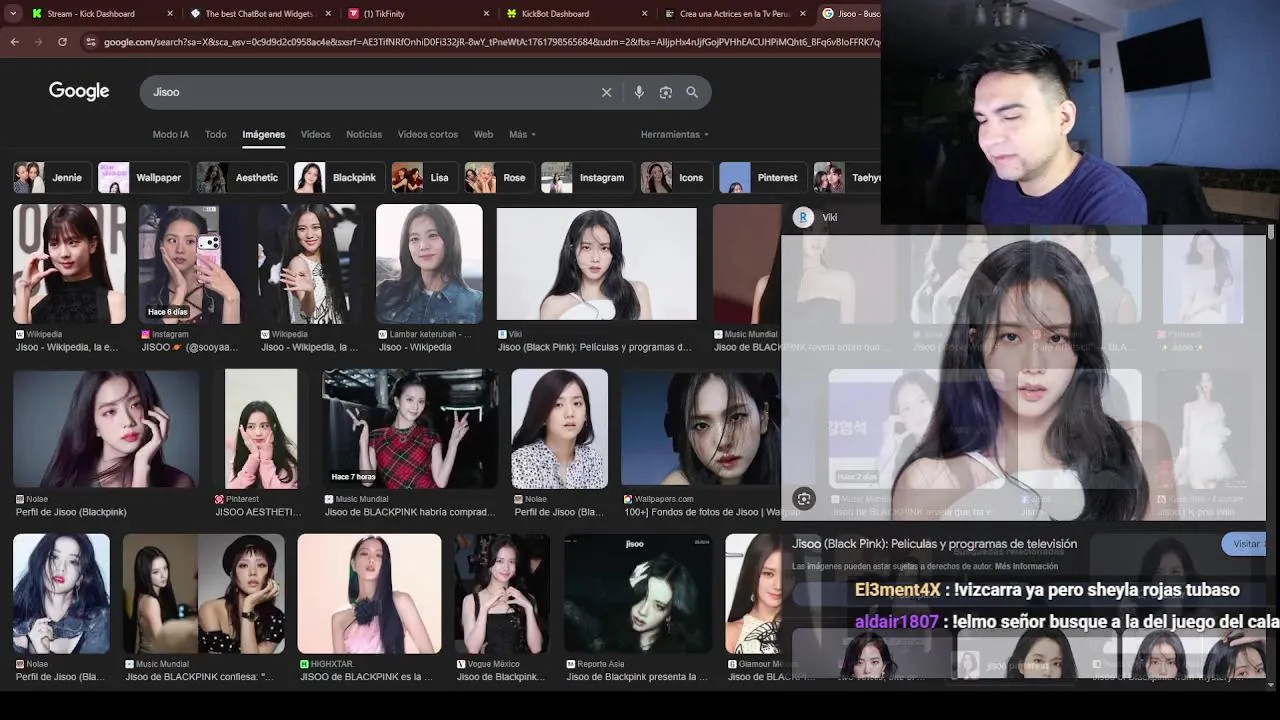
Task: Open Pinterest JISOO AESTHETI image thumbnail
Action: (261, 428)
